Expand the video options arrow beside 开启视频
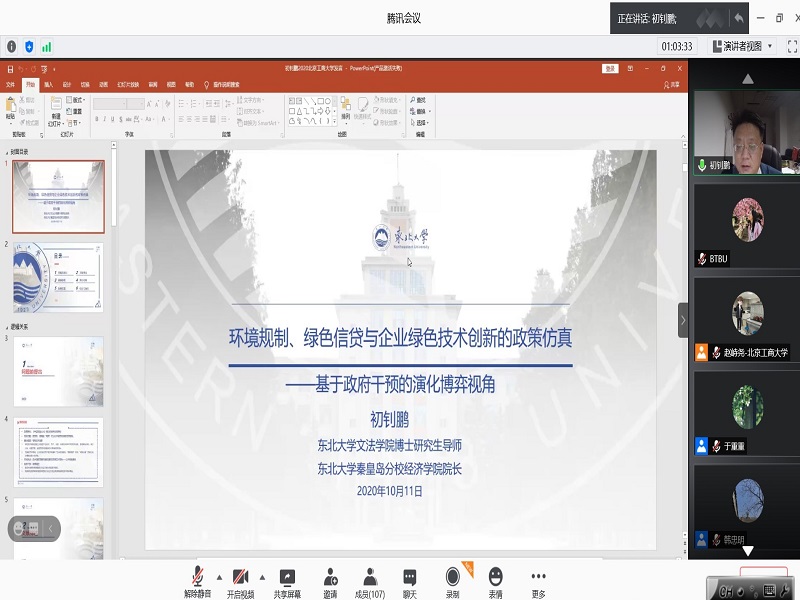Screen dimensions: 800x600 [263, 577]
